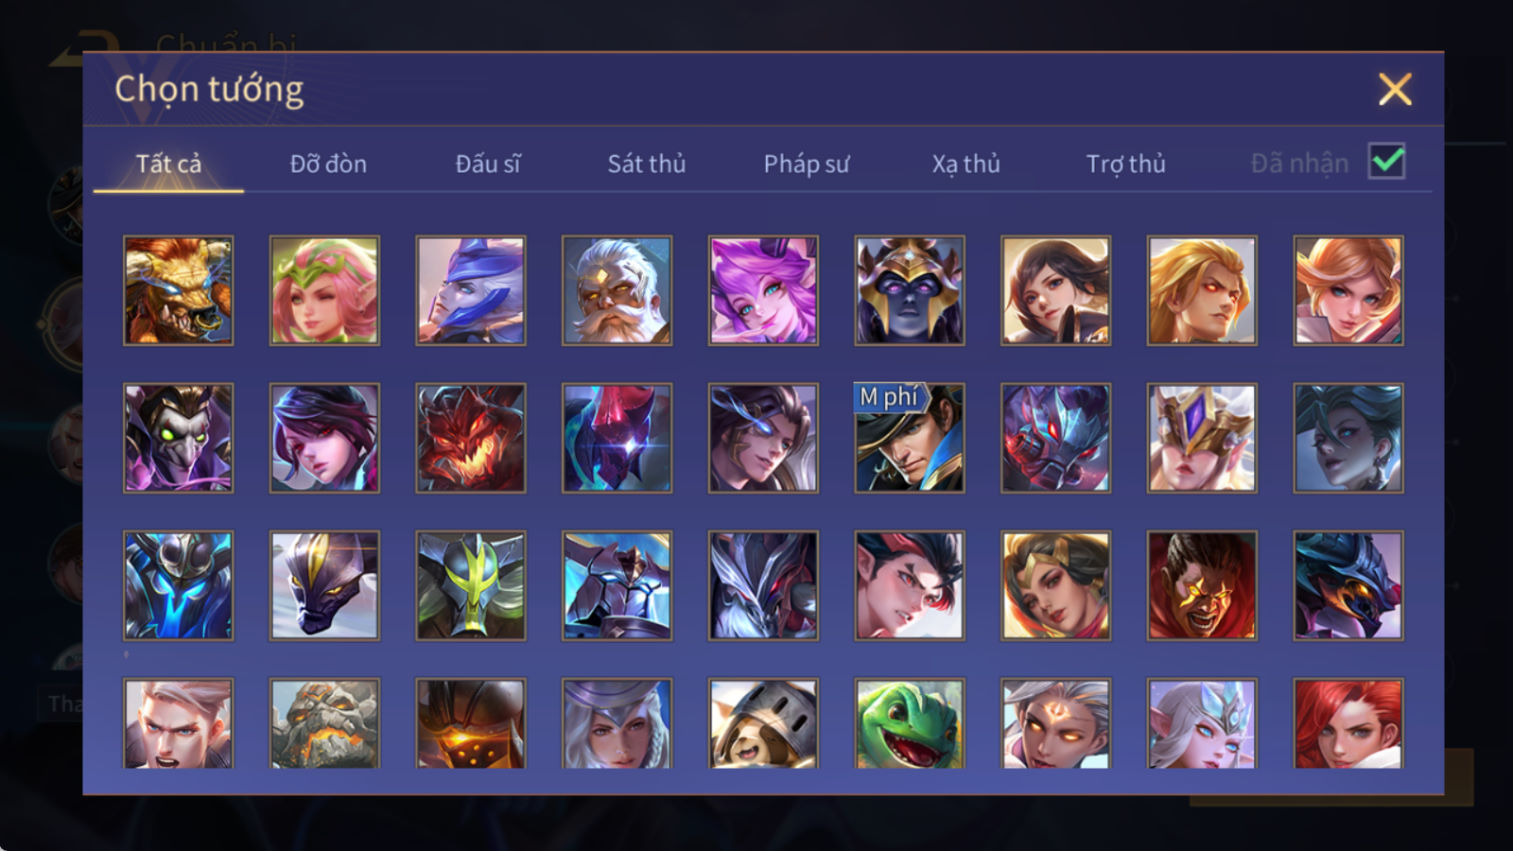
Task: Pick the helmeted bear cub hero
Action: [x=763, y=724]
